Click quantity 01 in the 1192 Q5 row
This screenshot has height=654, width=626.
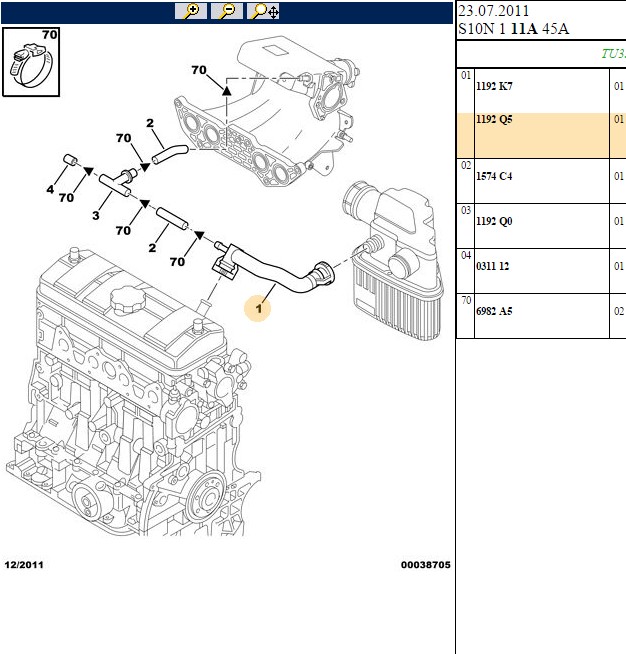pos(619,119)
